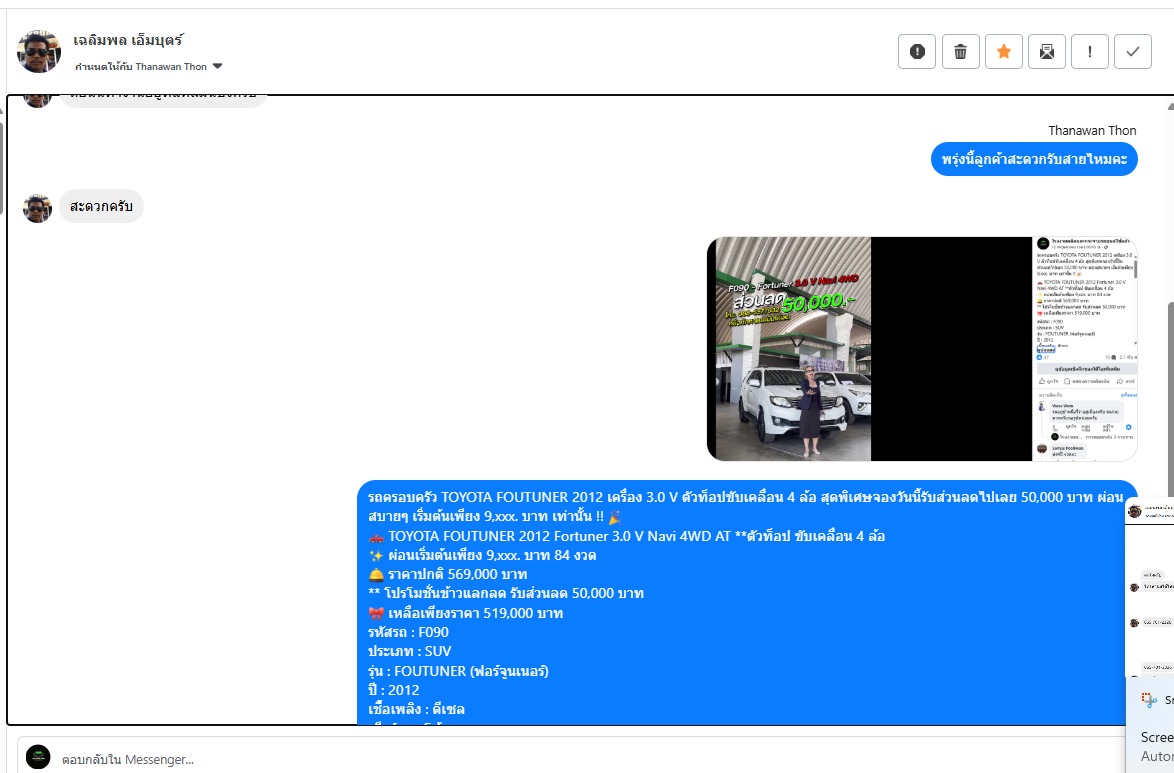Click the ปี : 2012 line

coord(393,690)
